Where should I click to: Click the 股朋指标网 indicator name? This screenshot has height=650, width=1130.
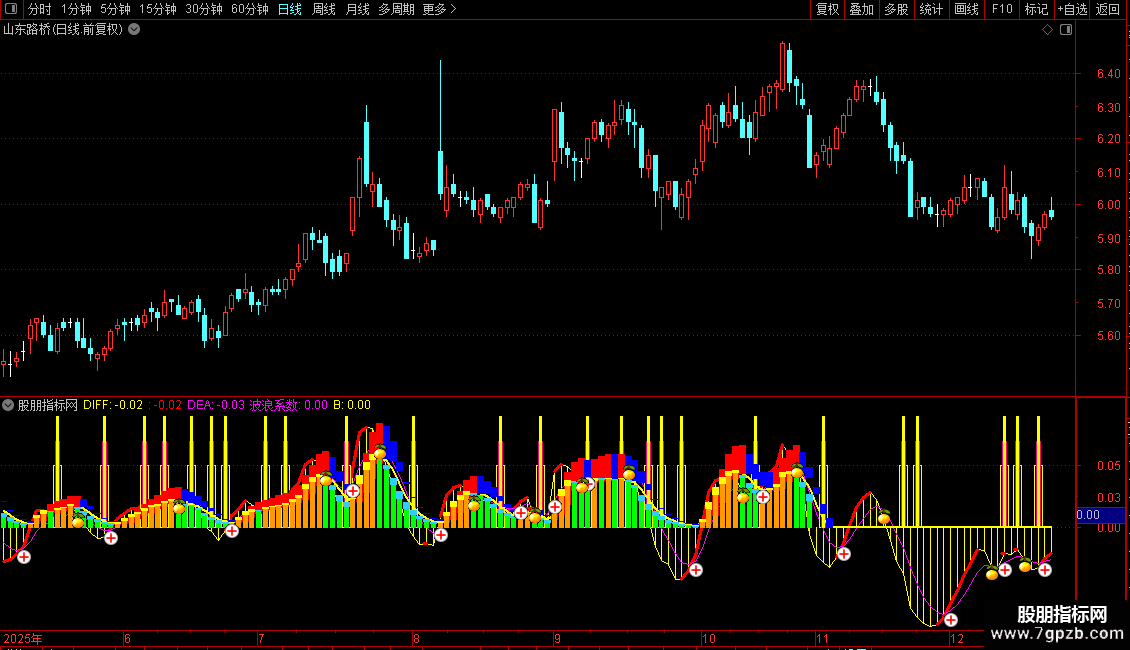click(48, 405)
